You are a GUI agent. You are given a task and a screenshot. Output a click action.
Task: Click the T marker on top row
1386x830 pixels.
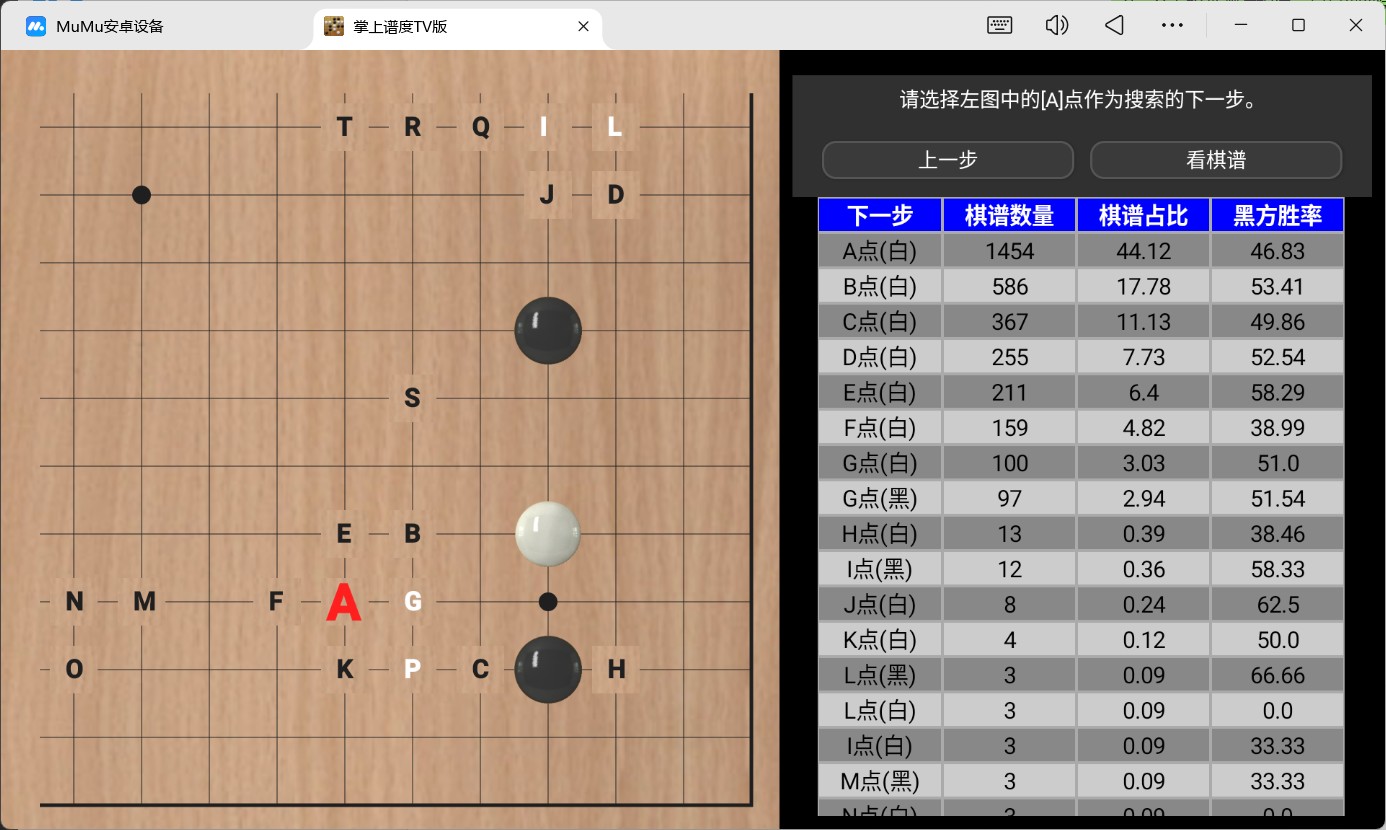tap(344, 127)
